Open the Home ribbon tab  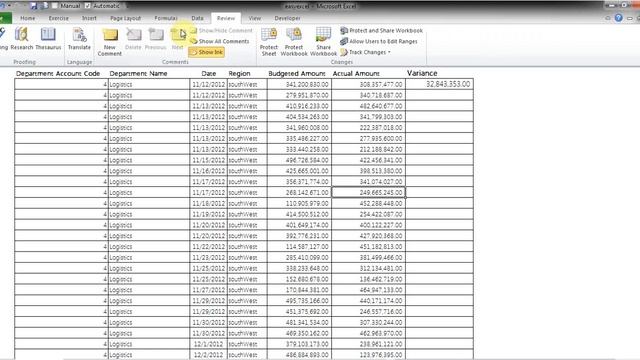click(x=28, y=18)
